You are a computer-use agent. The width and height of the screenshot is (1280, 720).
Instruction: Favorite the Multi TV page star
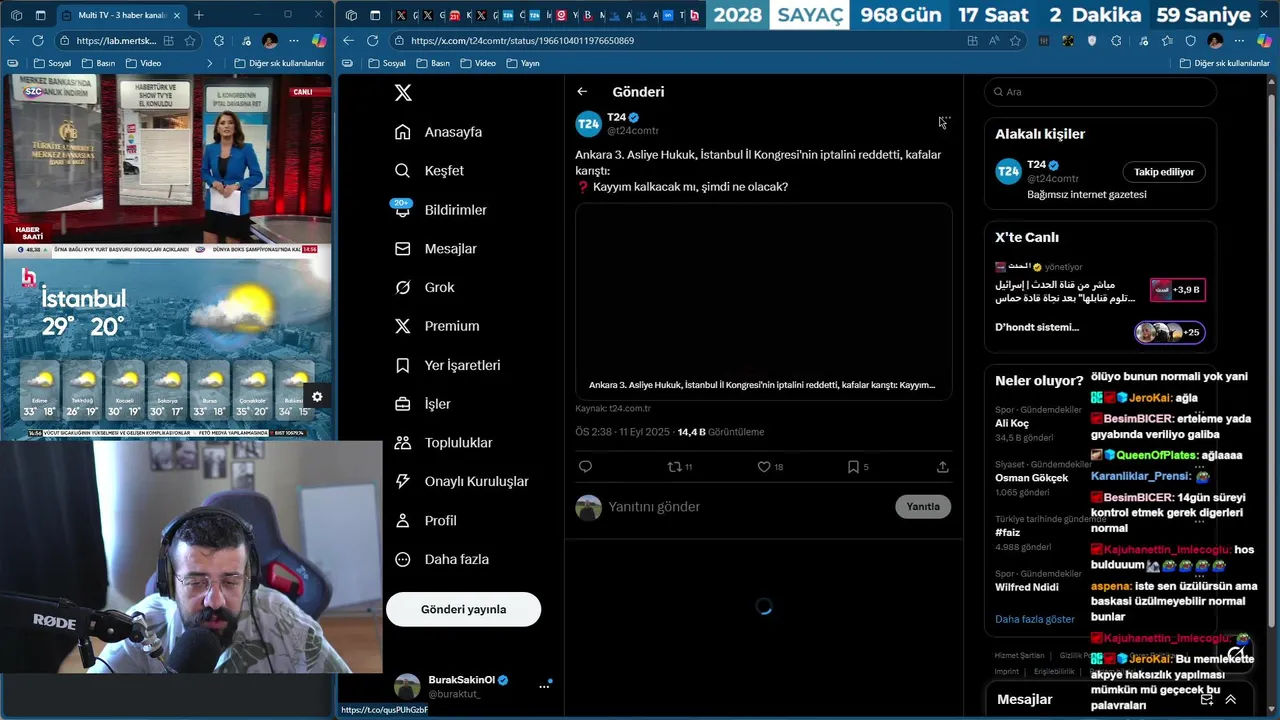coord(190,40)
